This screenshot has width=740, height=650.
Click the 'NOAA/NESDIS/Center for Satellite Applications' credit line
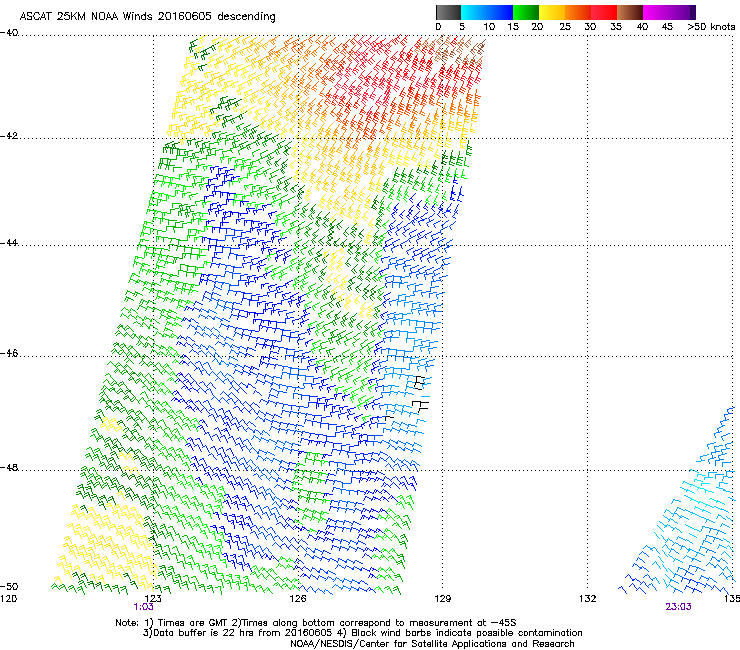(432, 644)
